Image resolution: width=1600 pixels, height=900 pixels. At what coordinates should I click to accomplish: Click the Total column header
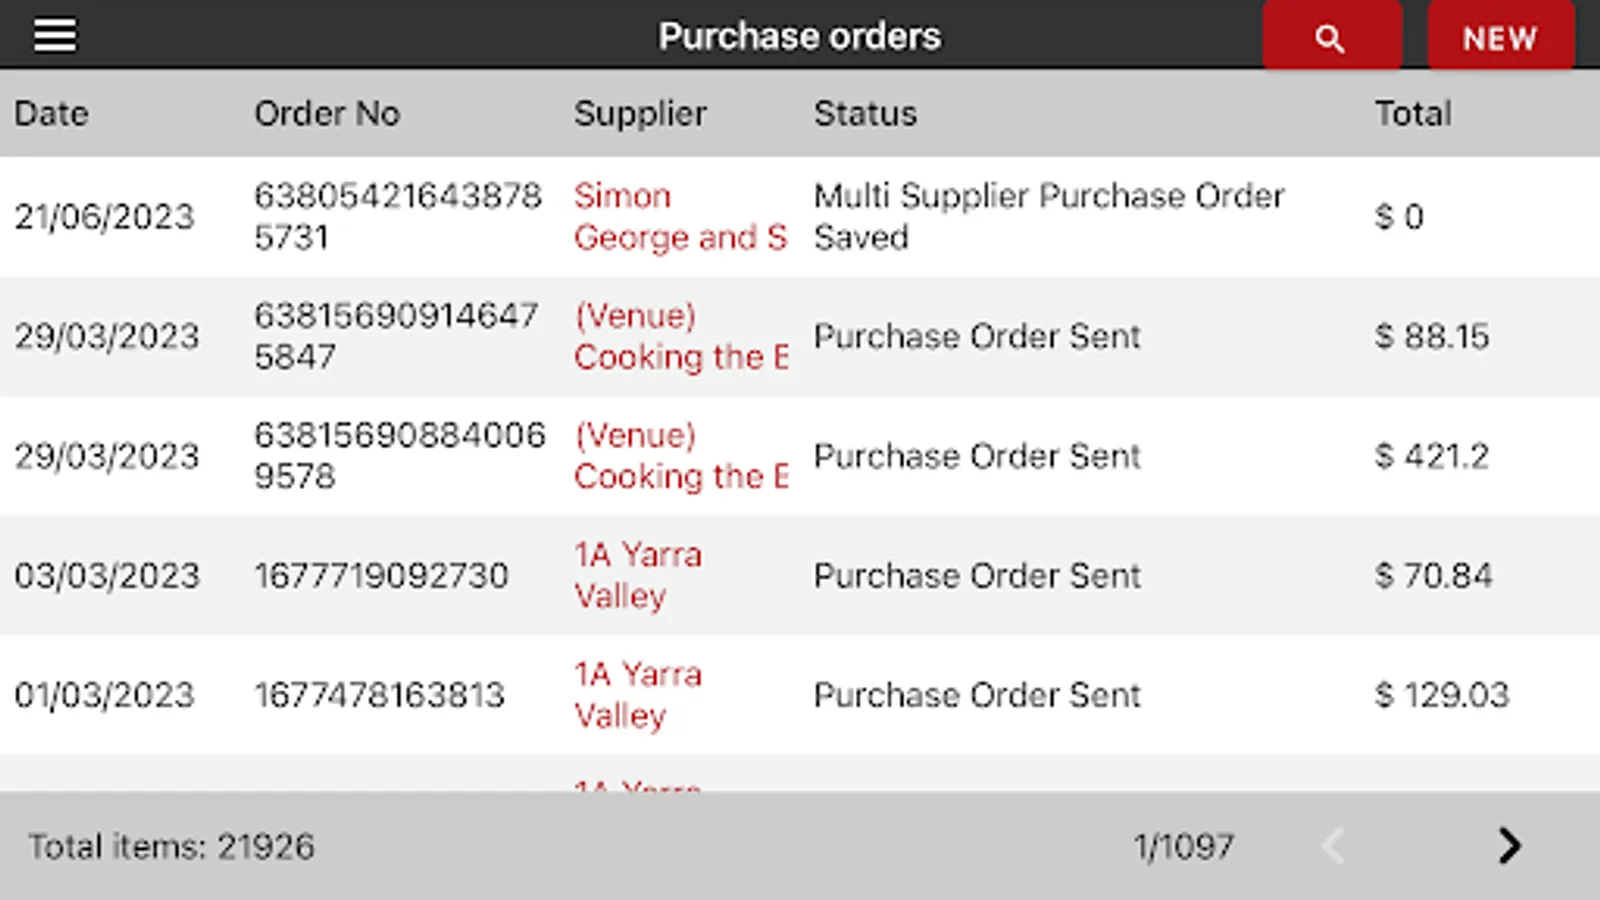coord(1412,113)
